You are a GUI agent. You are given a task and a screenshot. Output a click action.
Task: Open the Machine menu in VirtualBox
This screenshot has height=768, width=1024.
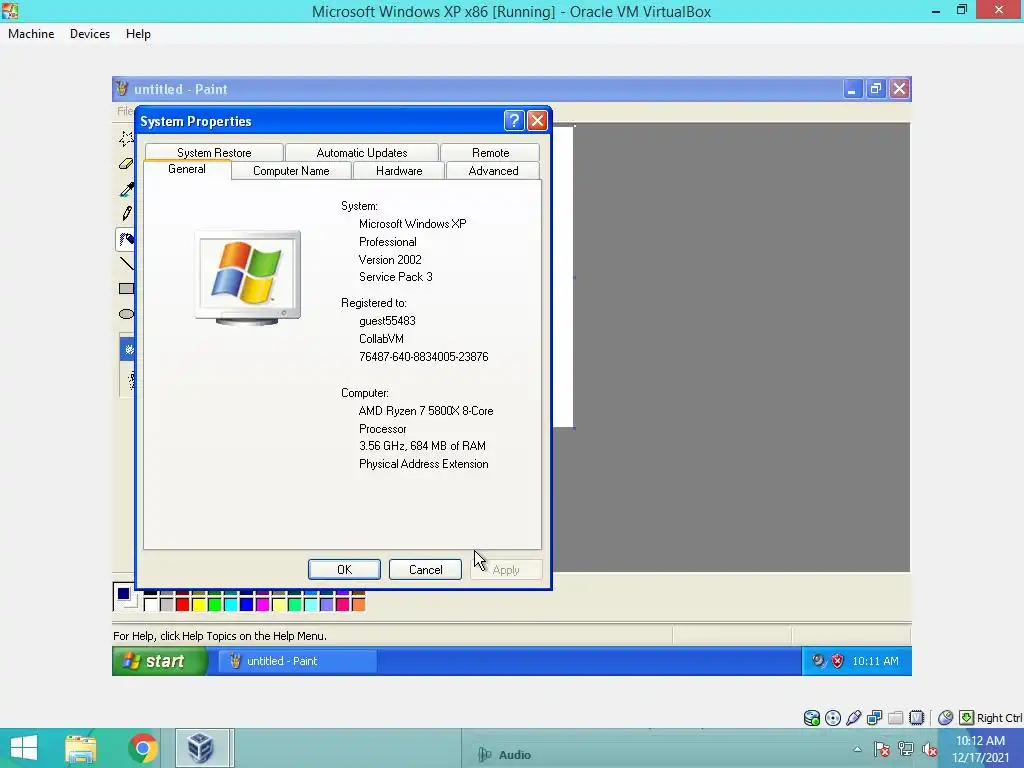[31, 34]
